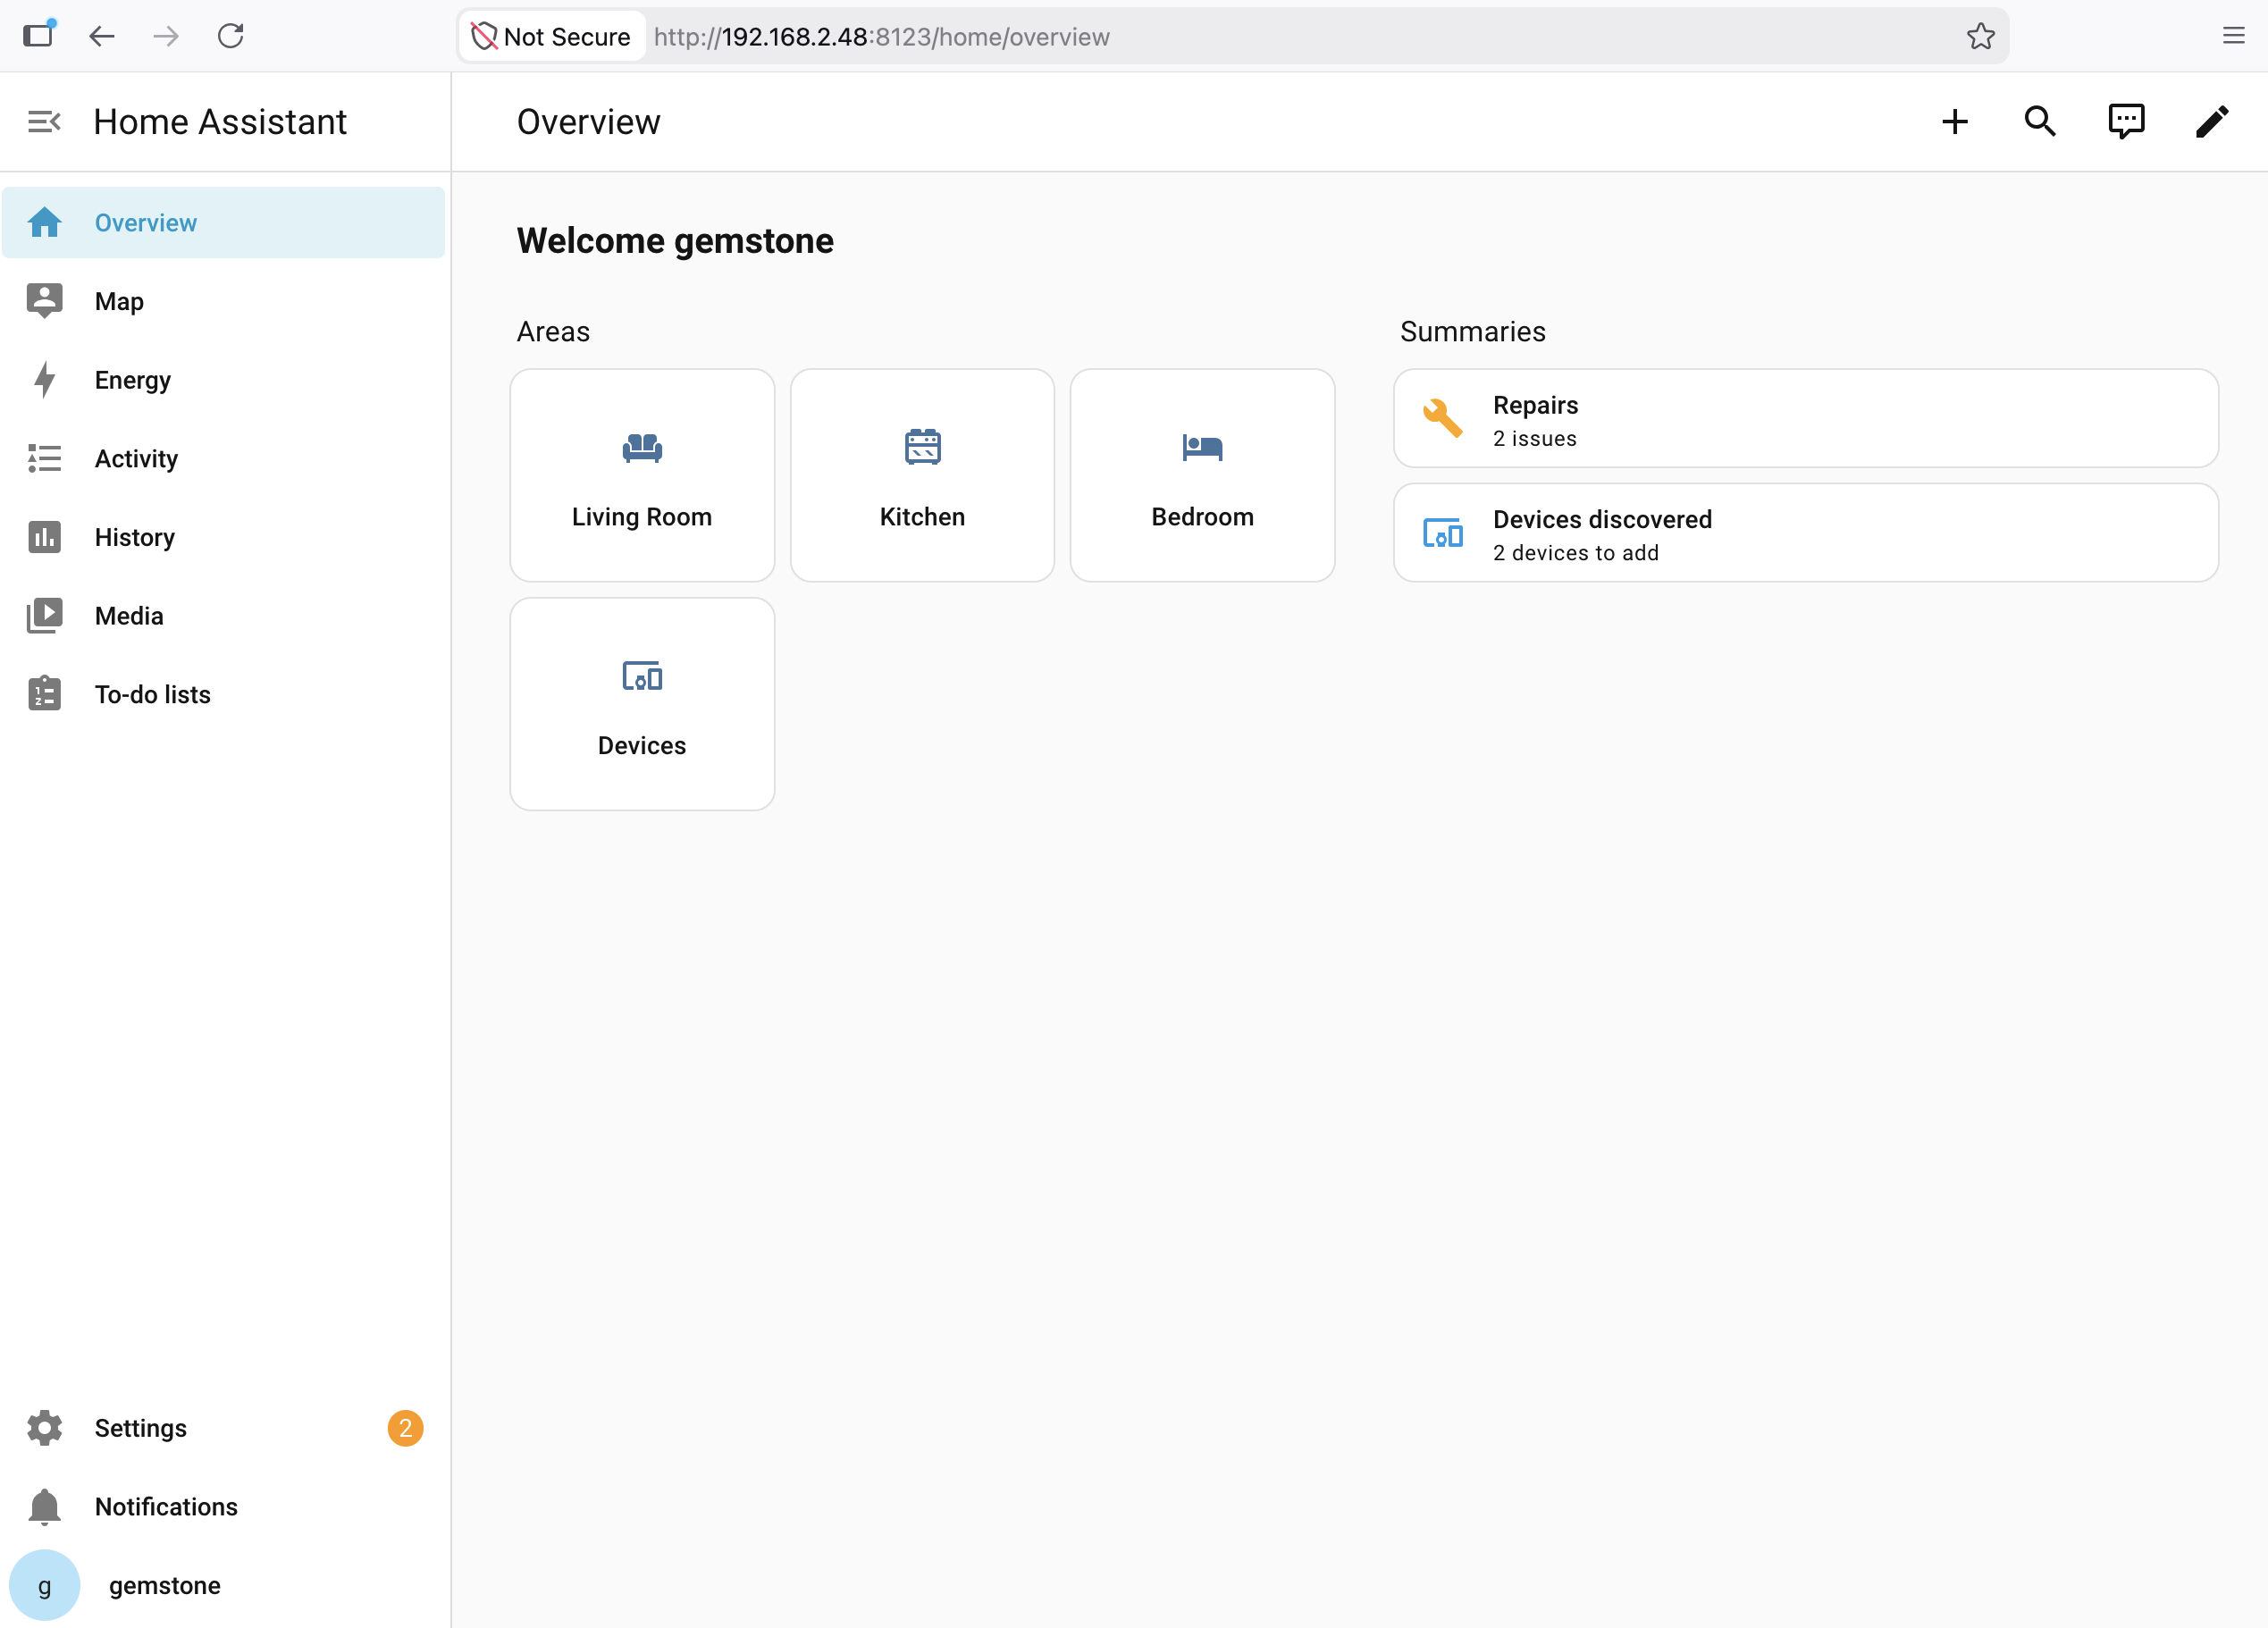Edit dashboard with the pencil icon

tap(2212, 122)
